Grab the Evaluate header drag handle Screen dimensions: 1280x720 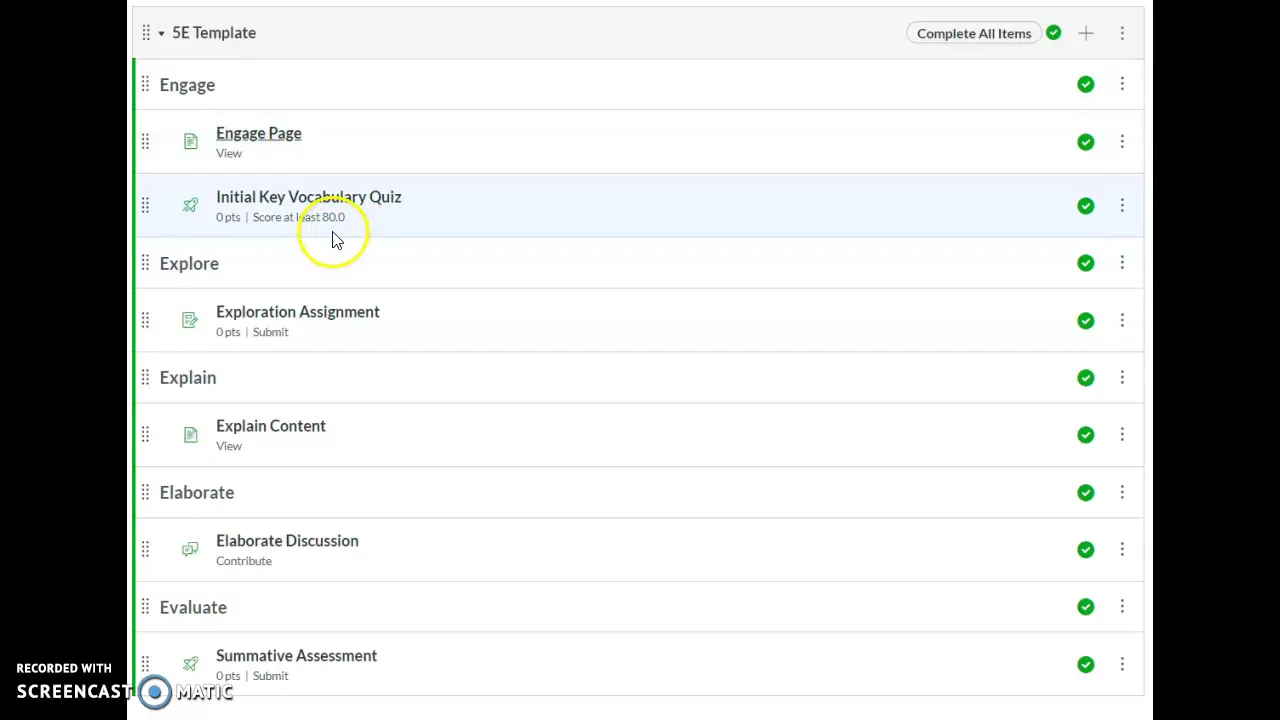(145, 606)
